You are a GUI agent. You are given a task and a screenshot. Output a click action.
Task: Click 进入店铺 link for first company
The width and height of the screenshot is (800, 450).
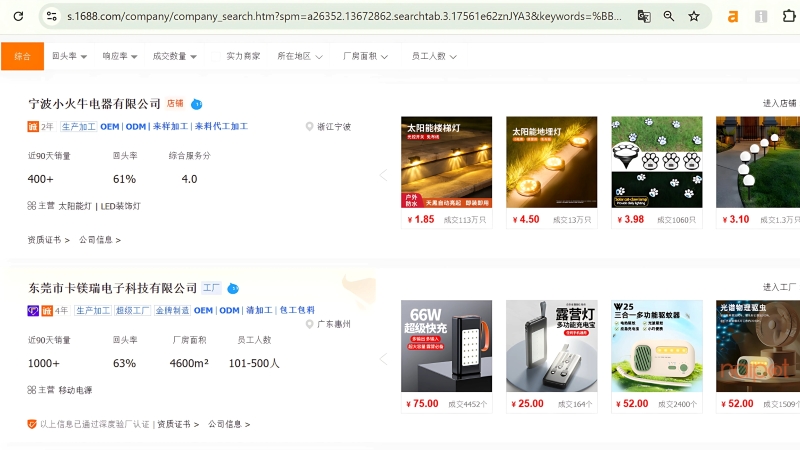coord(779,103)
